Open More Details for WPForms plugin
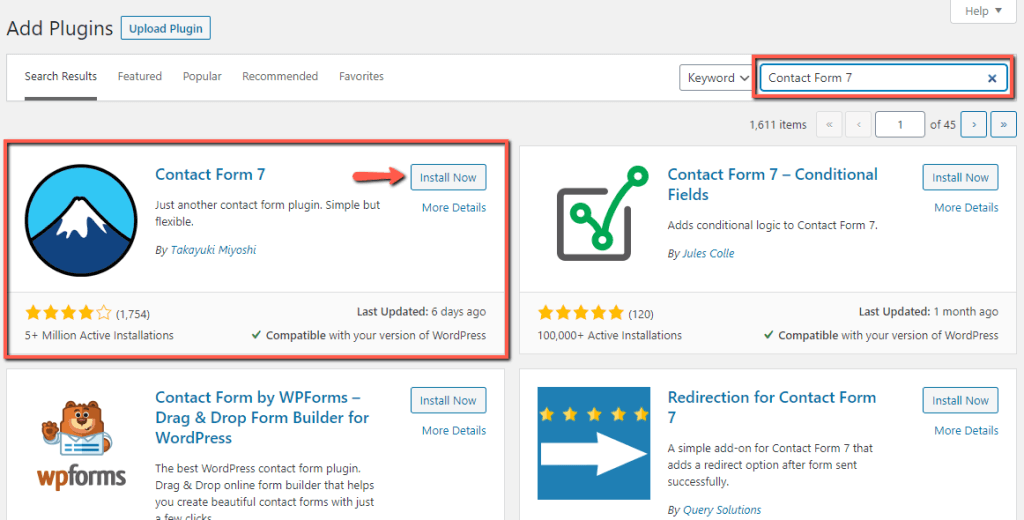This screenshot has height=520, width=1024. [x=454, y=431]
